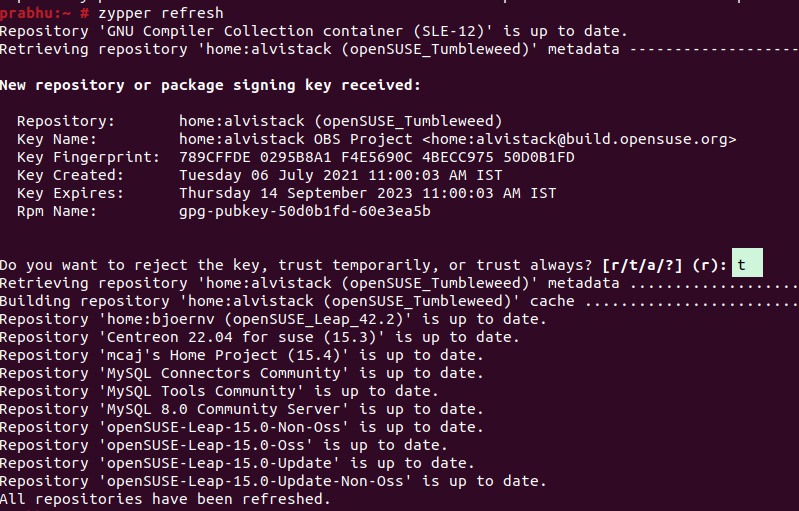Click the 'MySQL Tools Community' repository line
Image resolution: width=799 pixels, height=511 pixels.
219,391
